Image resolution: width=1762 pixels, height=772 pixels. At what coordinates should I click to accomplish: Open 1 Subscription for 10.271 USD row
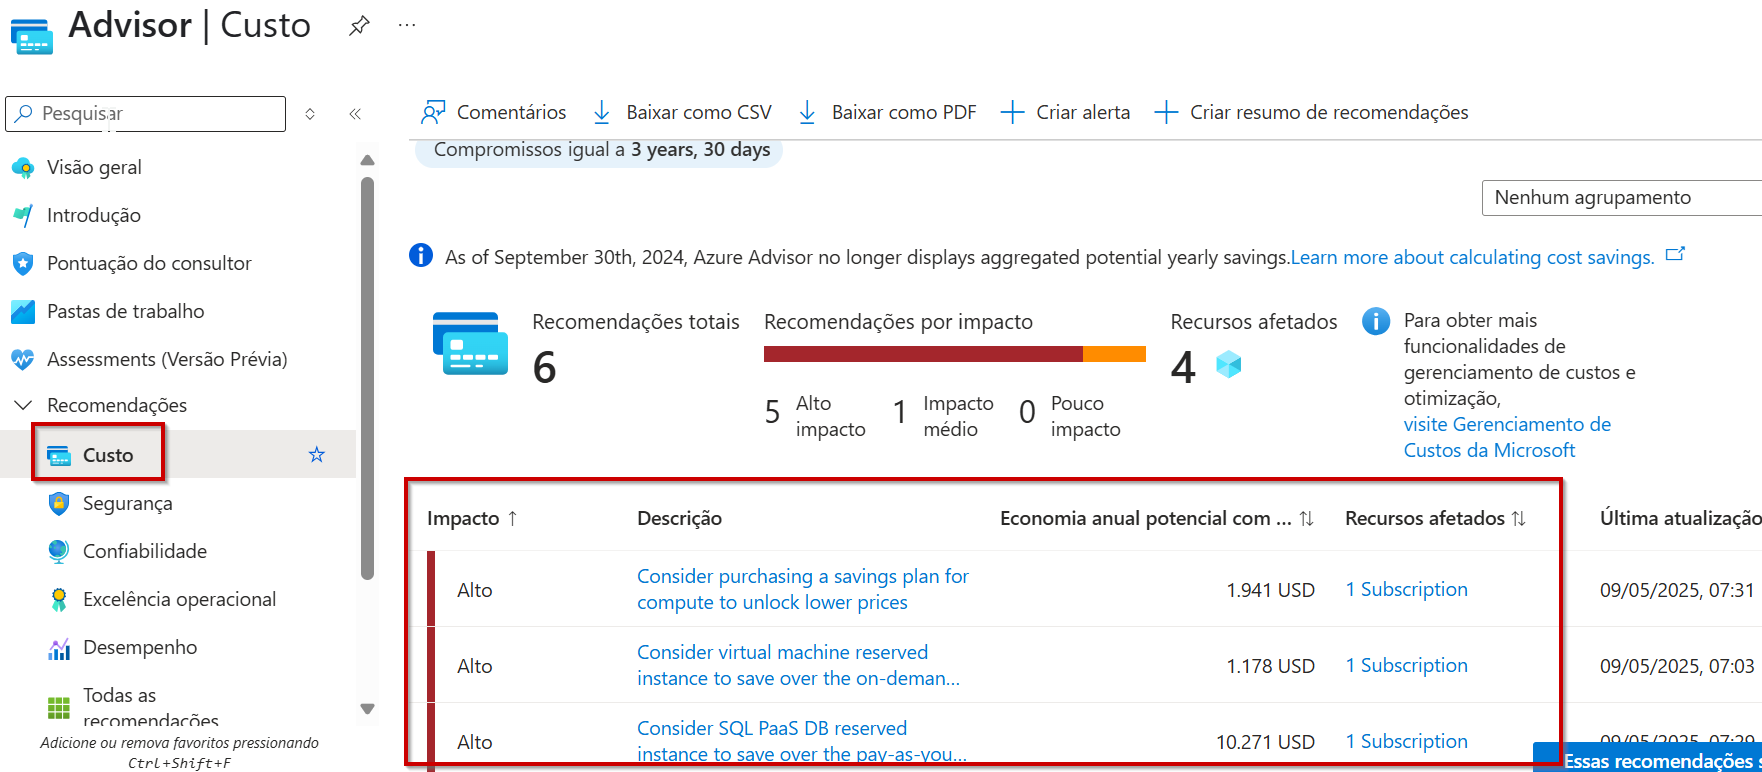pos(1406,741)
